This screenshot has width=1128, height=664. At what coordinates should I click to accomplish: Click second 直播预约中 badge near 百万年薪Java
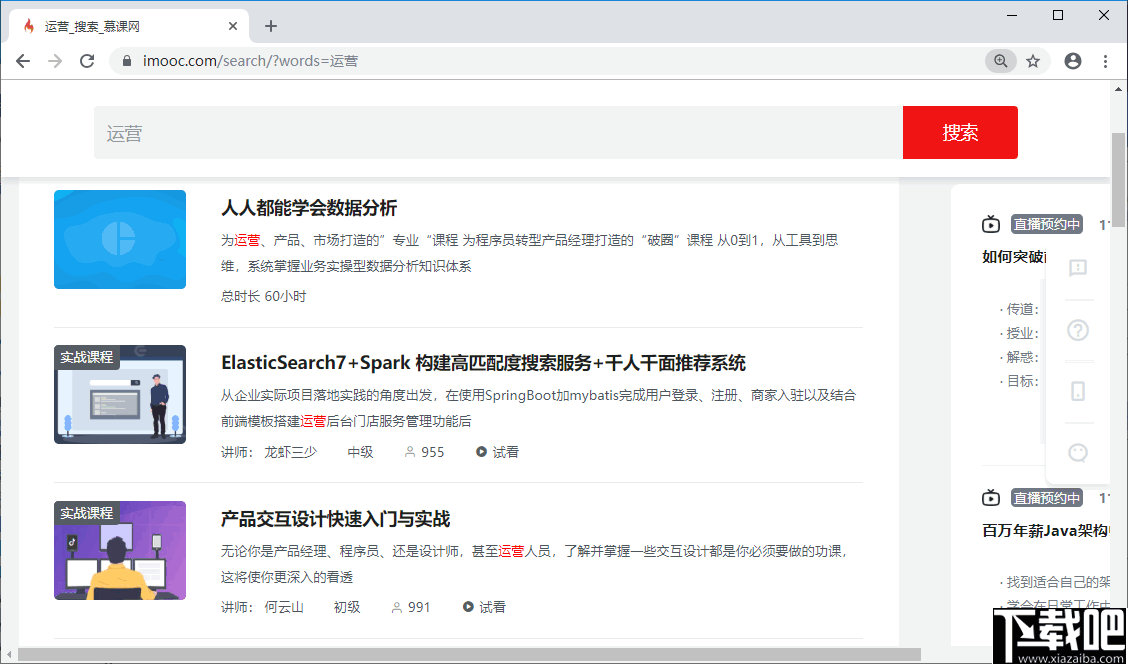coord(1047,498)
